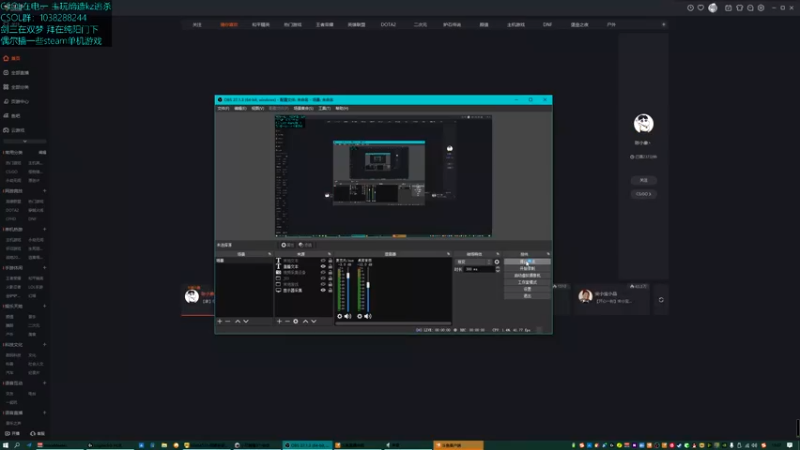Screen dimensions: 800x450
Task: Click first mixer channel volume slider
Action: tap(348, 288)
